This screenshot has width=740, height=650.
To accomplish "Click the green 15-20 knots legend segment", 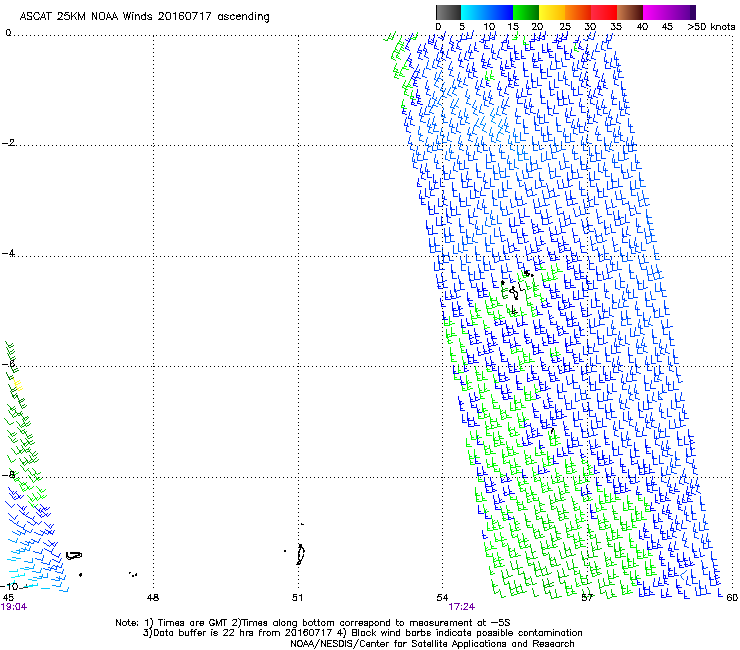I will (x=526, y=12).
